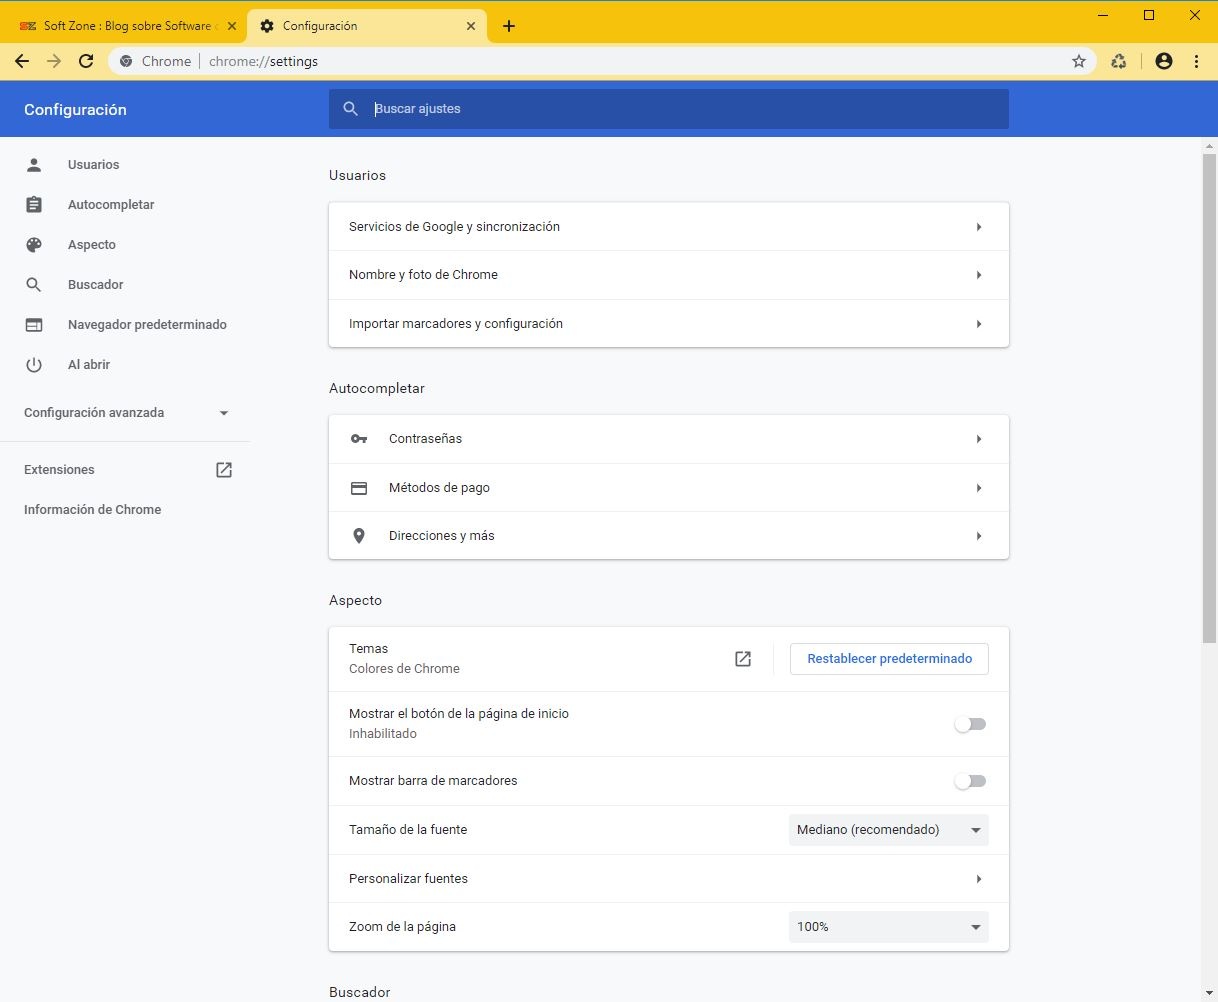This screenshot has width=1218, height=1002.
Task: Open new tab with plus icon
Action: click(x=509, y=26)
